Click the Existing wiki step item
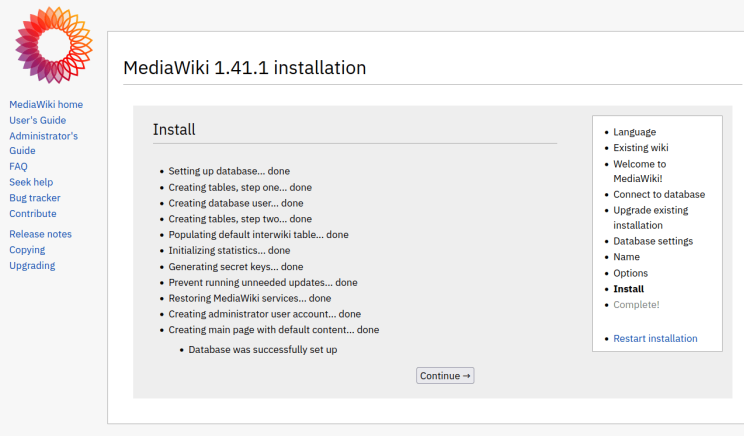 click(x=641, y=148)
